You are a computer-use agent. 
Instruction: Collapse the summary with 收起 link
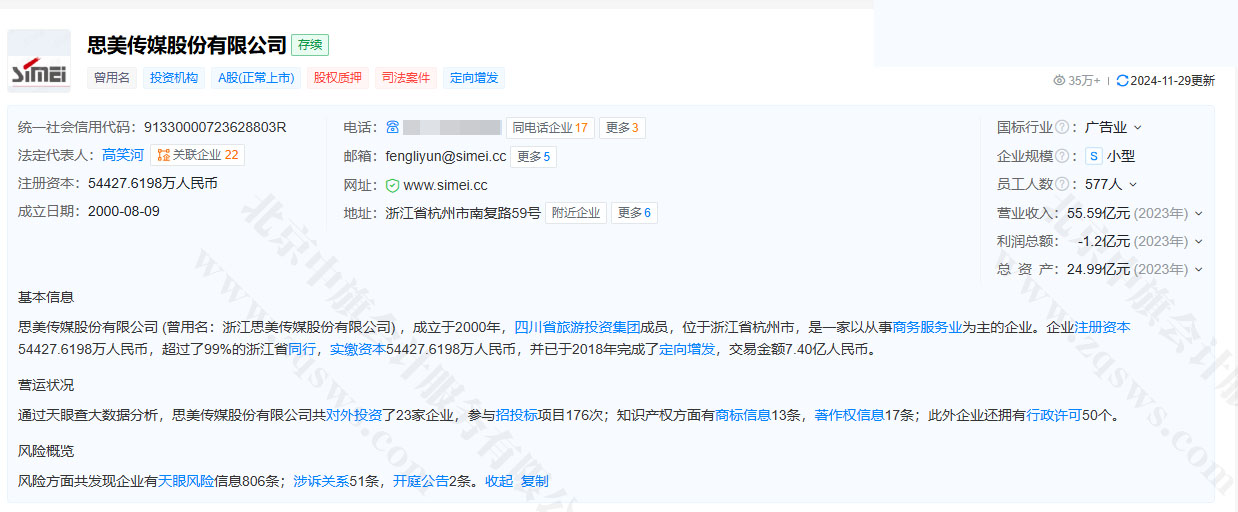[x=498, y=481]
